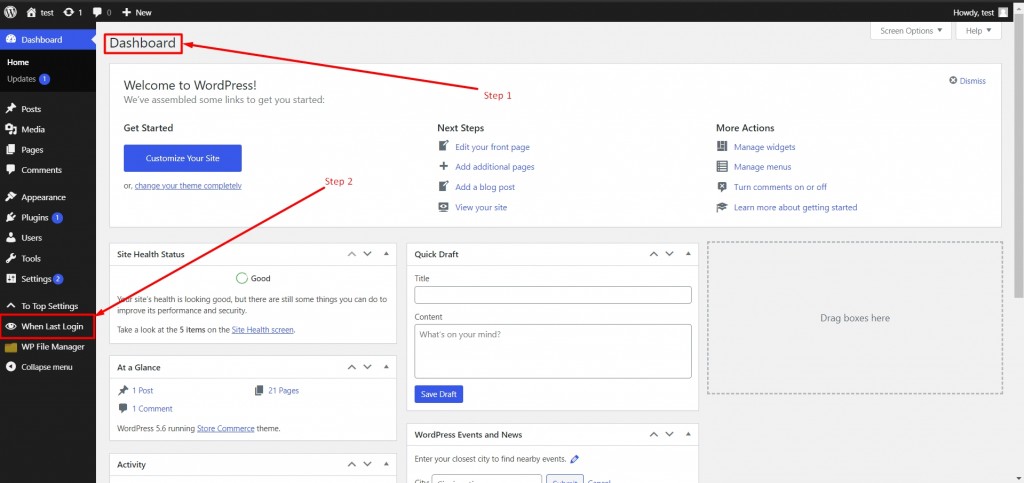Click the Collapse menu arrow icon
This screenshot has width=1024, height=483.
10,367
